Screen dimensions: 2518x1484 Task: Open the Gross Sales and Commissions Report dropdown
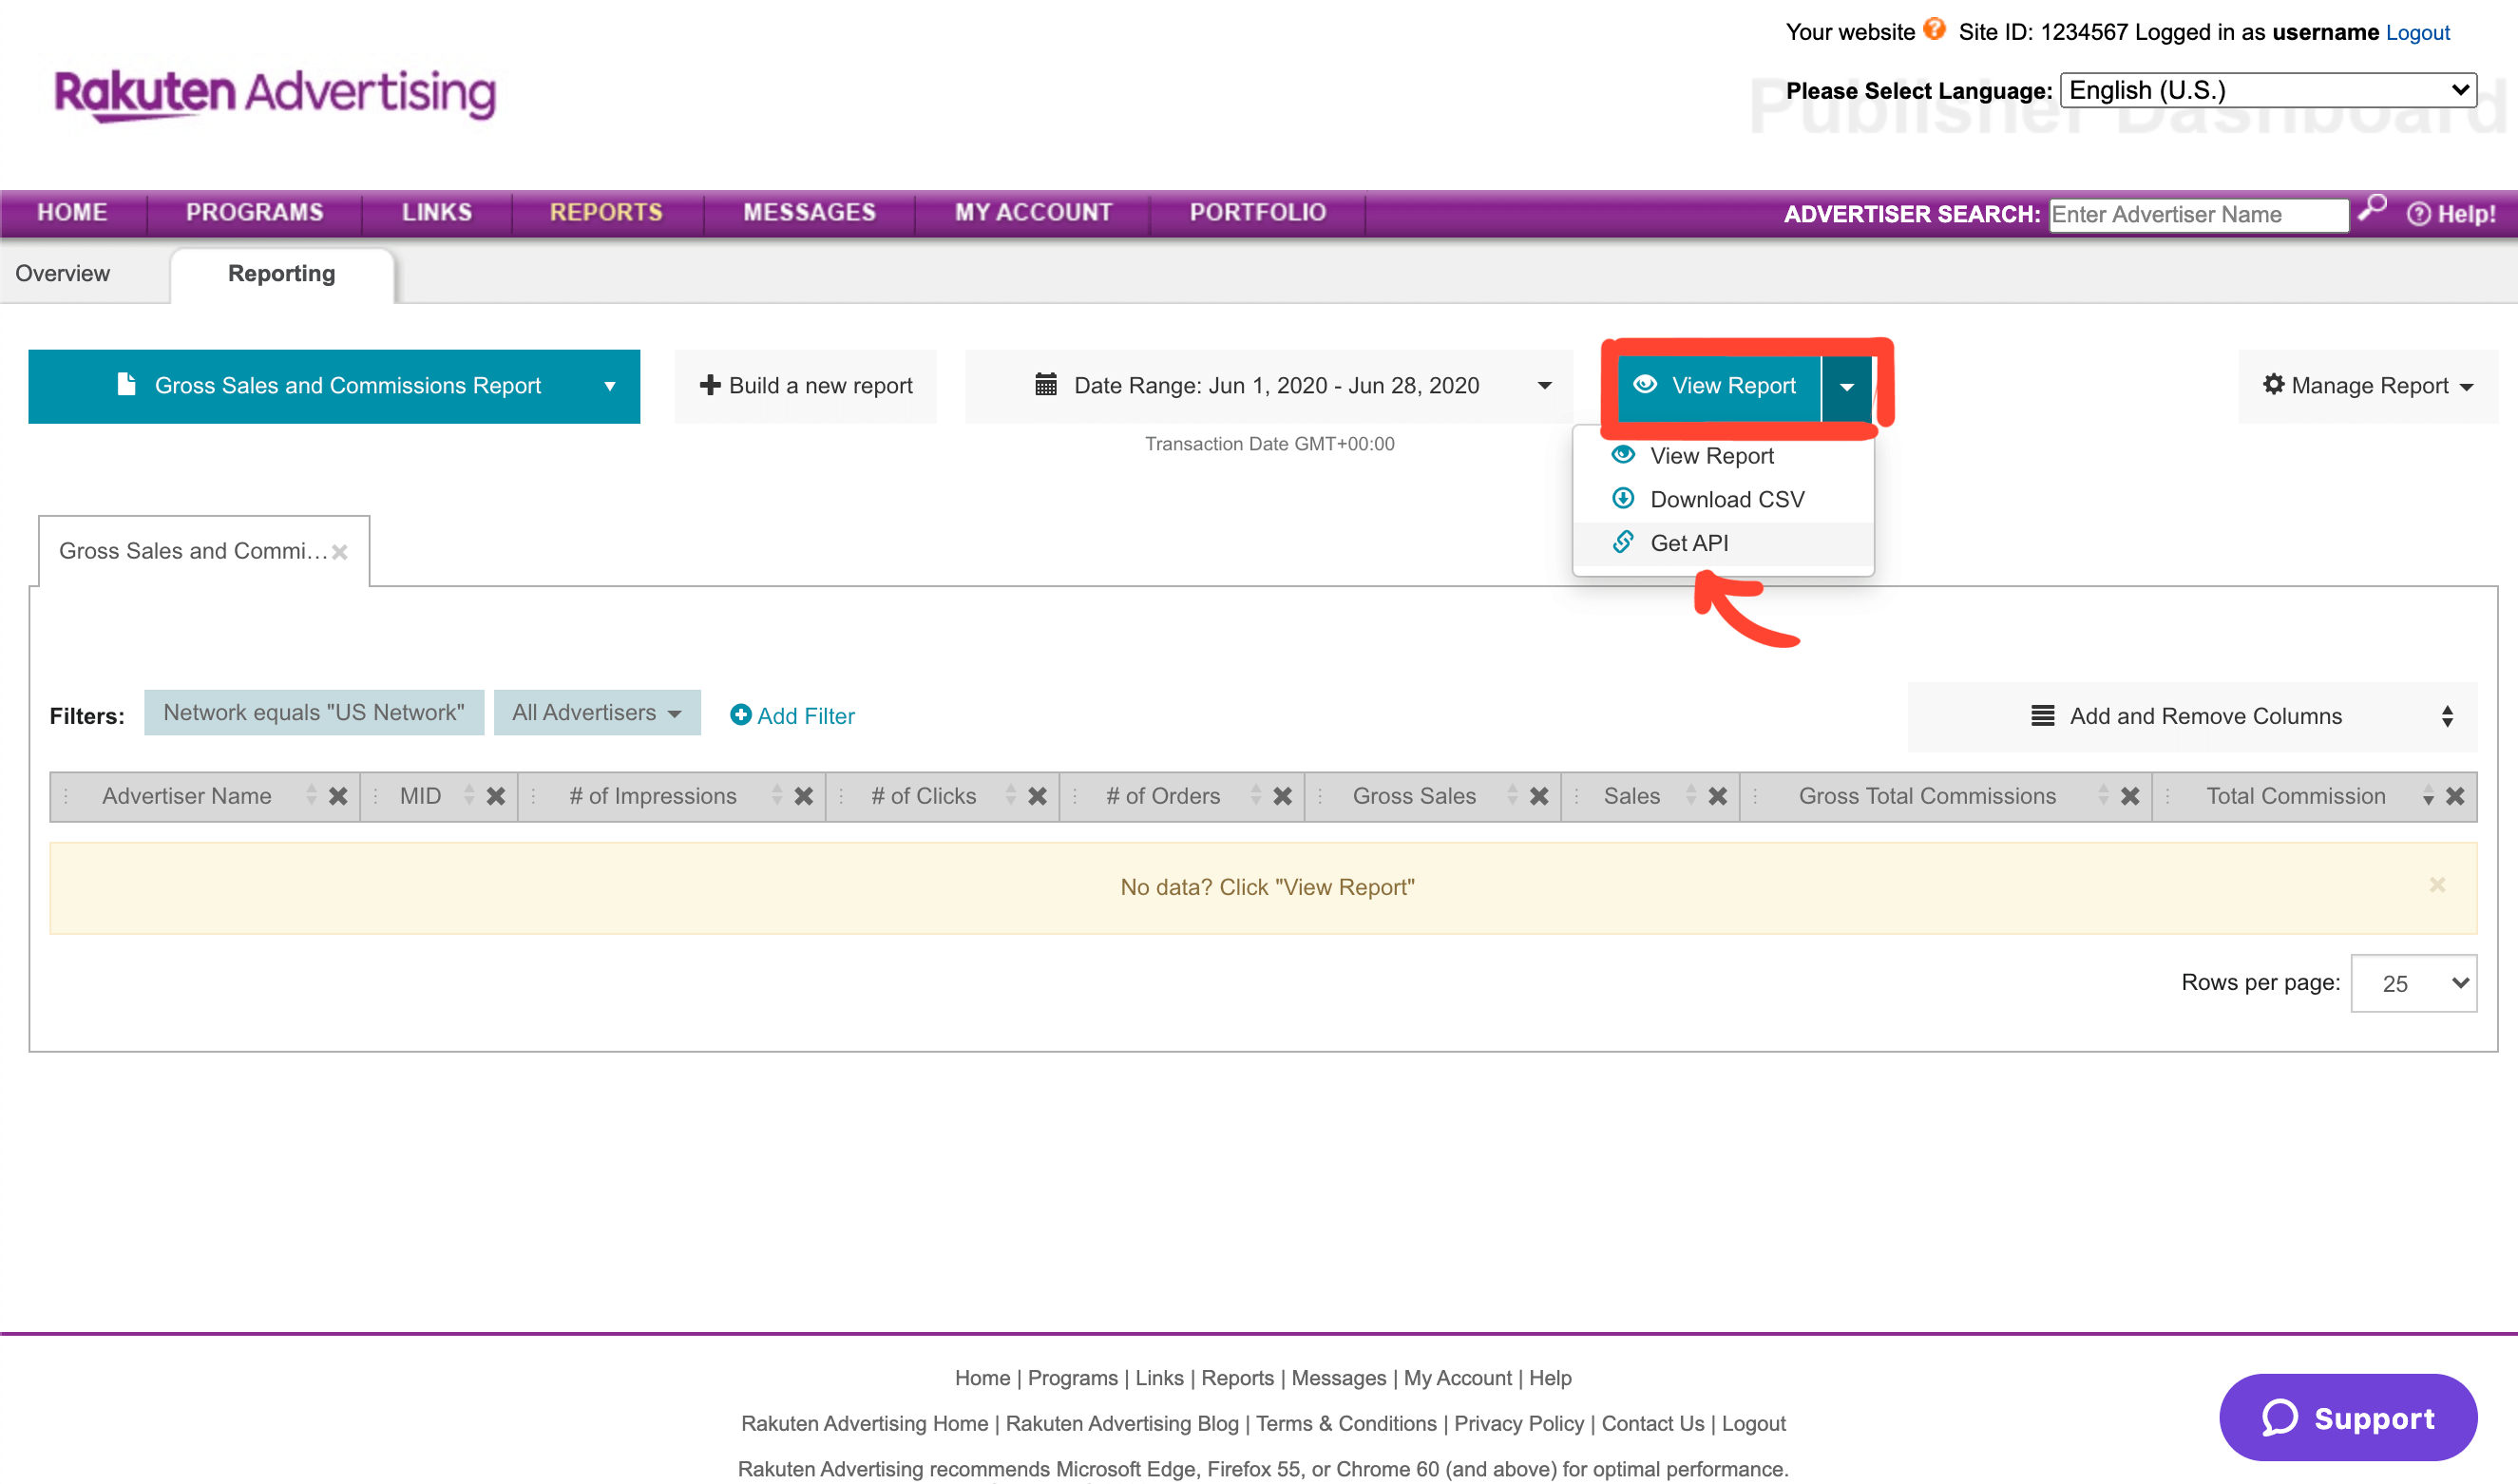334,386
